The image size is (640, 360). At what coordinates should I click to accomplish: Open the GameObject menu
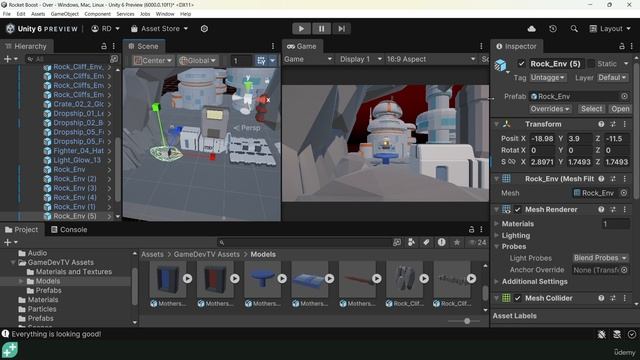(64, 14)
